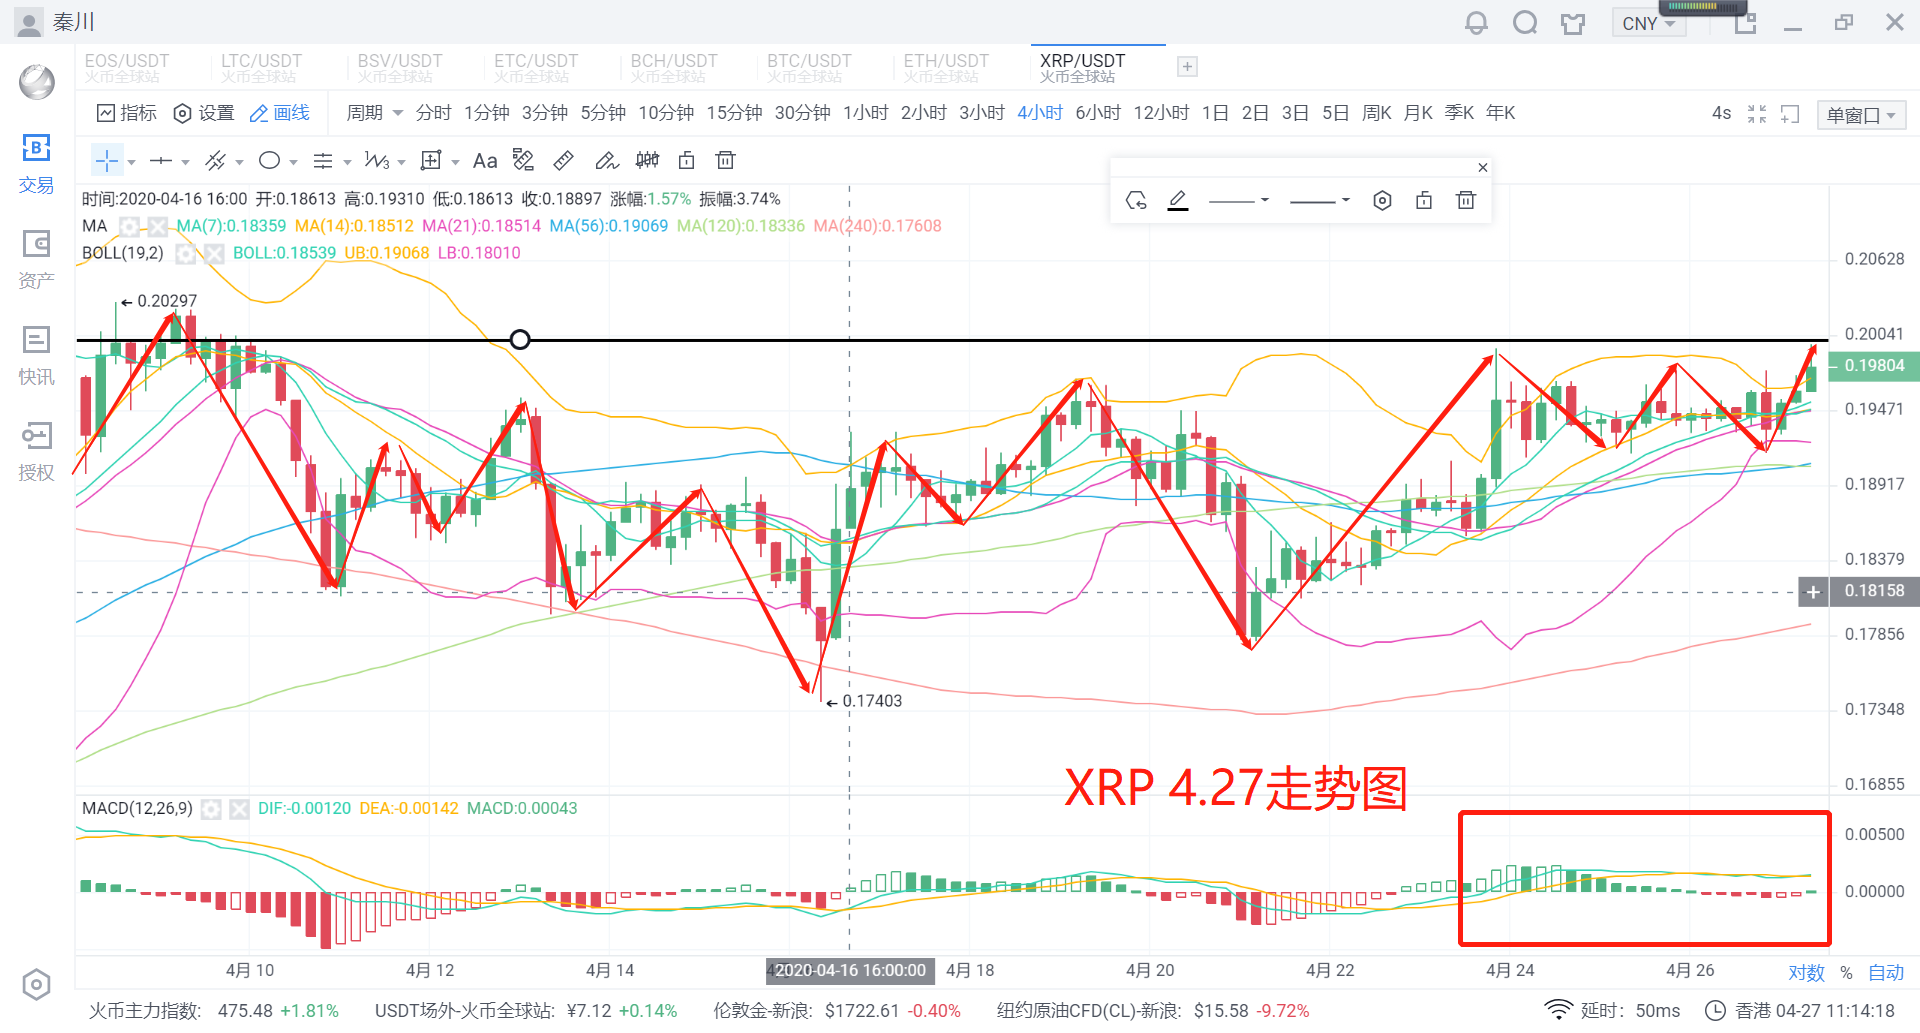The width and height of the screenshot is (1920, 1033).
Task: Switch to the ETH/USDT tab
Action: [x=945, y=67]
